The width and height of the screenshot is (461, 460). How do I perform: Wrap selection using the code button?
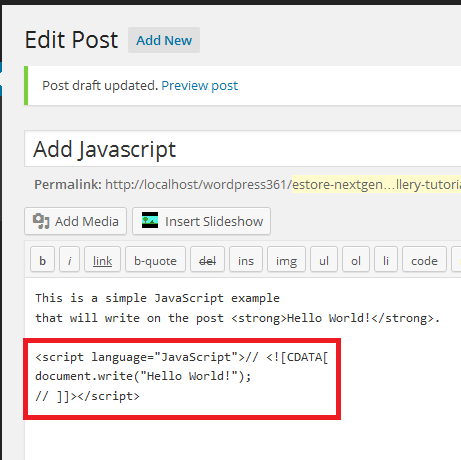[x=424, y=260]
